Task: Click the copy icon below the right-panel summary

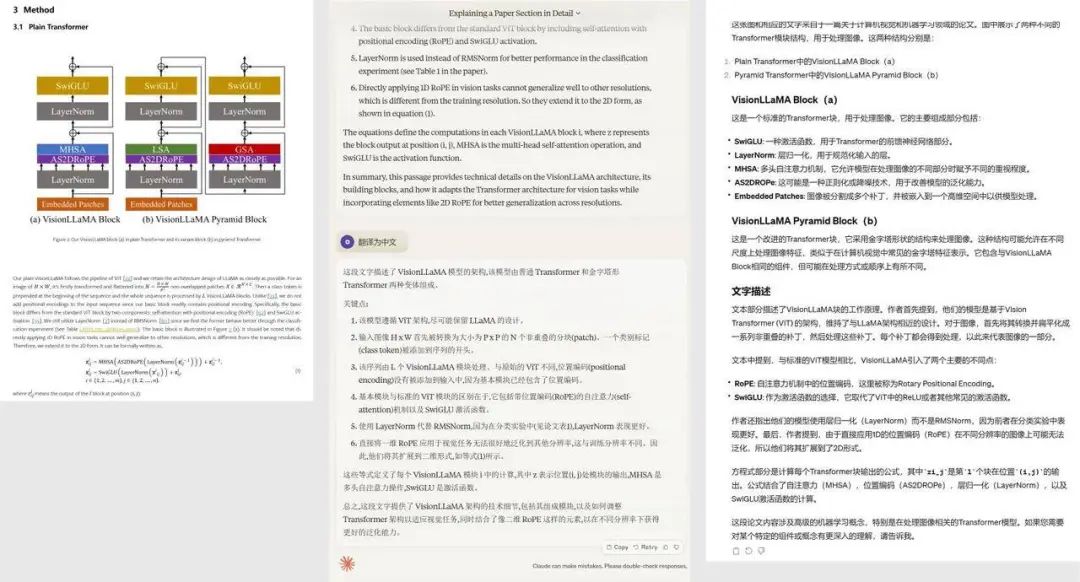Action: [x=735, y=550]
